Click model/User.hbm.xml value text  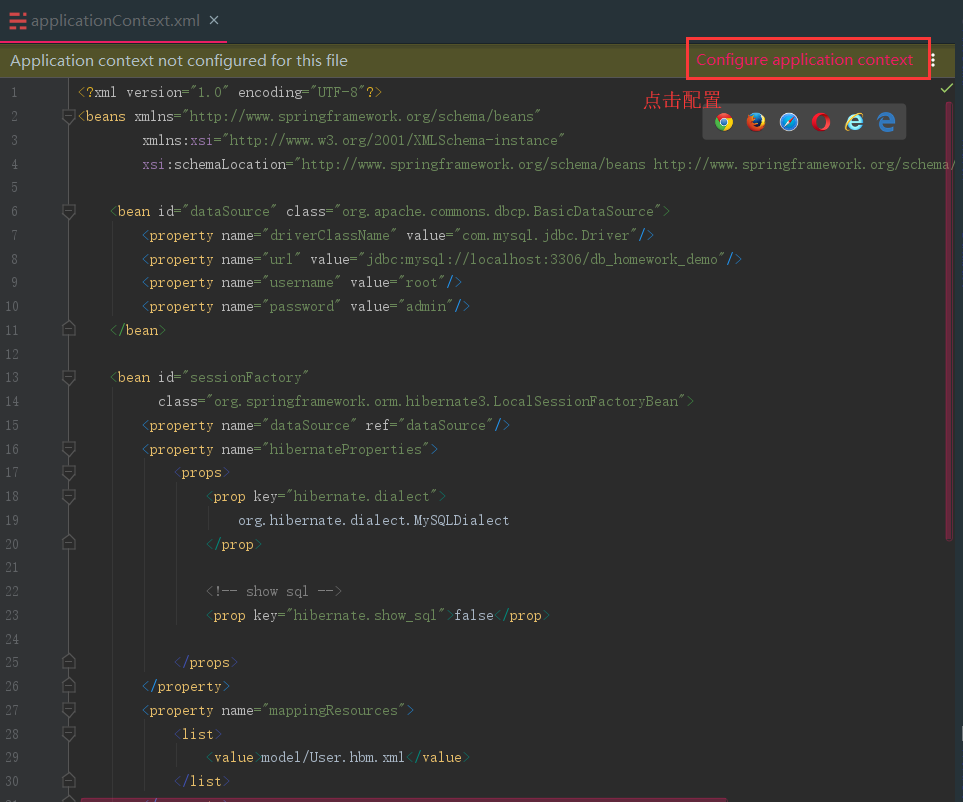(332, 757)
